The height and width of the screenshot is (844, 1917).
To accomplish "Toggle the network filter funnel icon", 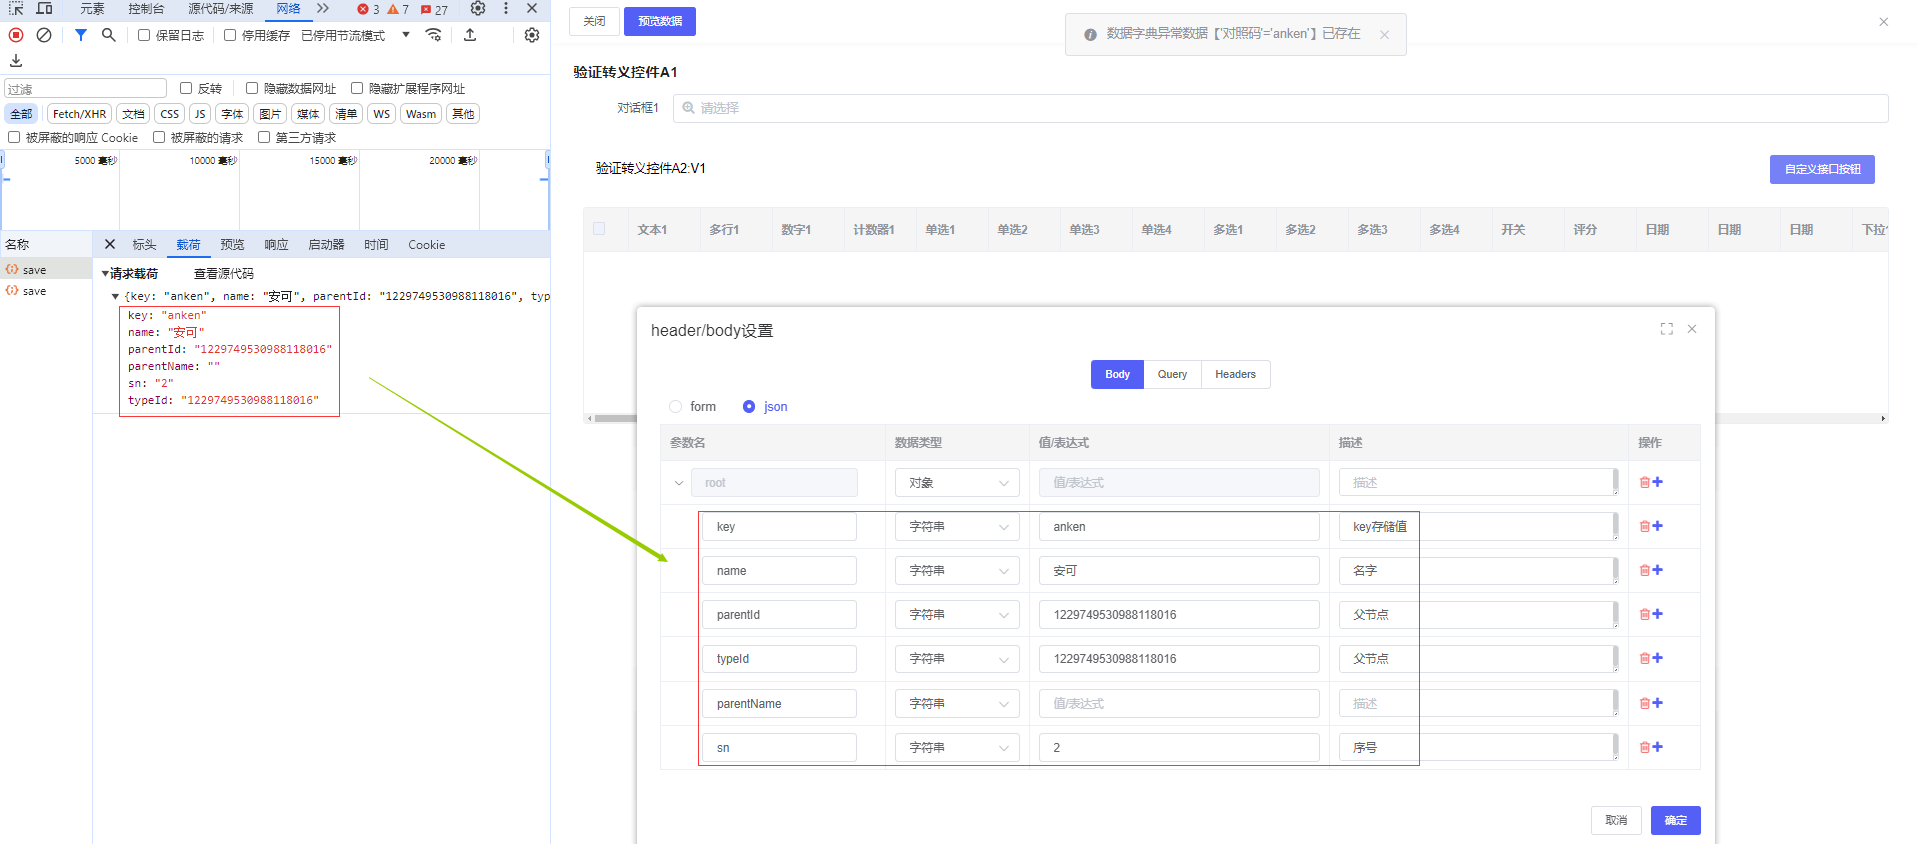I will (x=81, y=35).
